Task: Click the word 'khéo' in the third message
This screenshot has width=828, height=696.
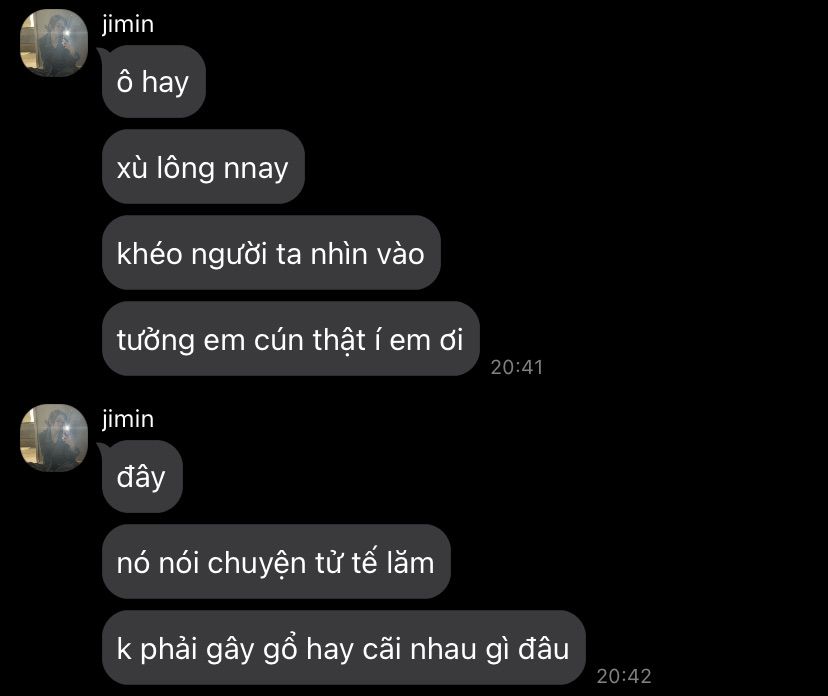Action: pos(149,253)
